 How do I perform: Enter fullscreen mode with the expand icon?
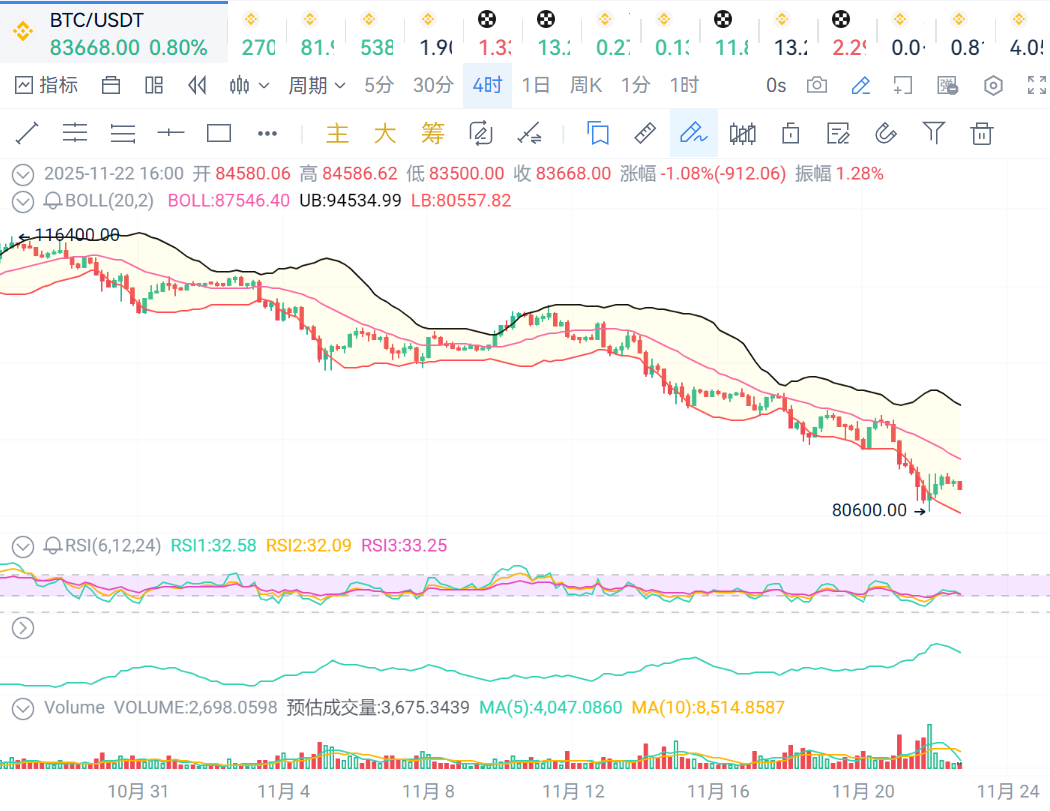[x=1037, y=85]
